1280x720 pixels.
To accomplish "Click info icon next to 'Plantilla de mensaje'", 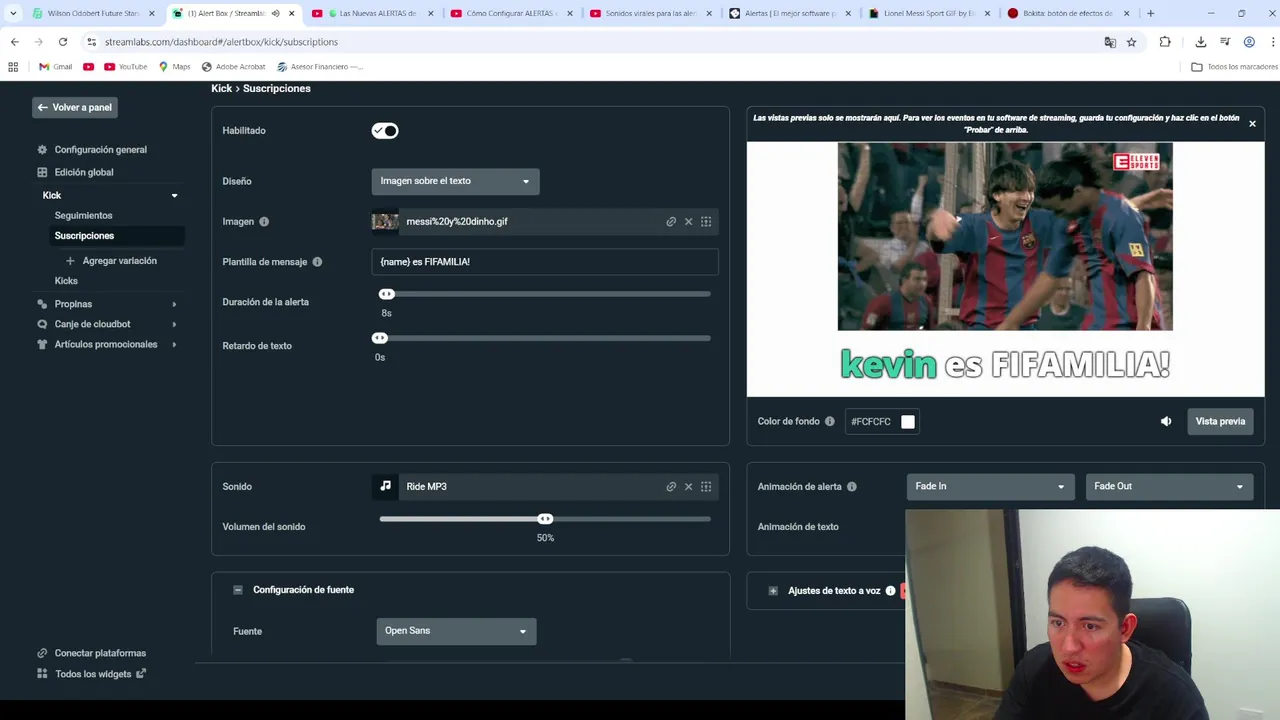I will click(317, 262).
